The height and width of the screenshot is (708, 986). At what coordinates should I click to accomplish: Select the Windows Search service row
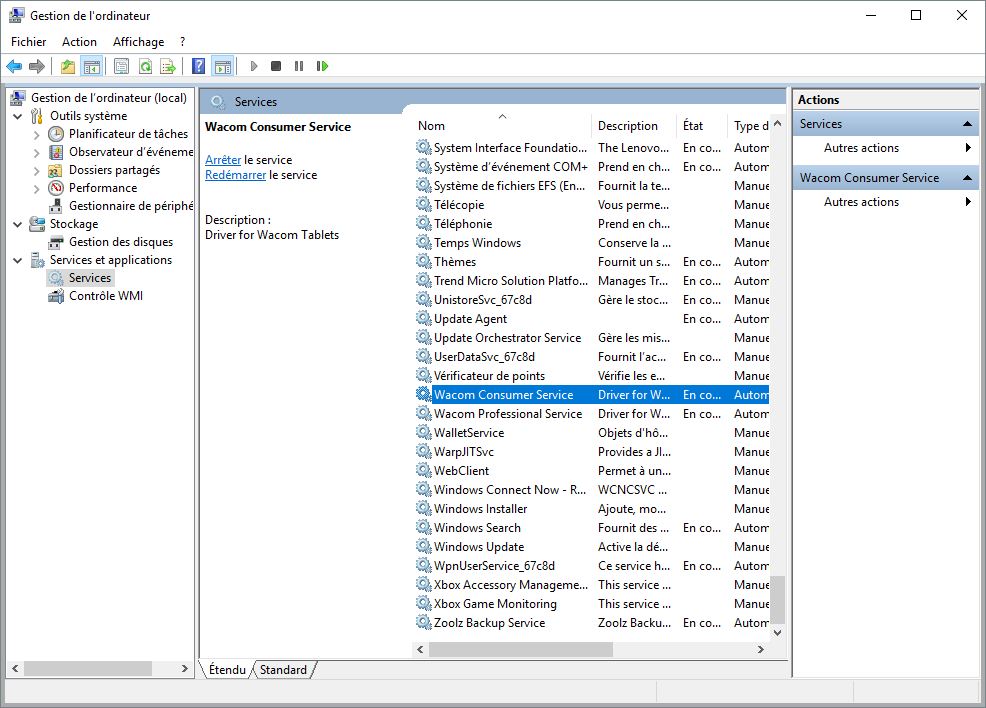click(592, 528)
